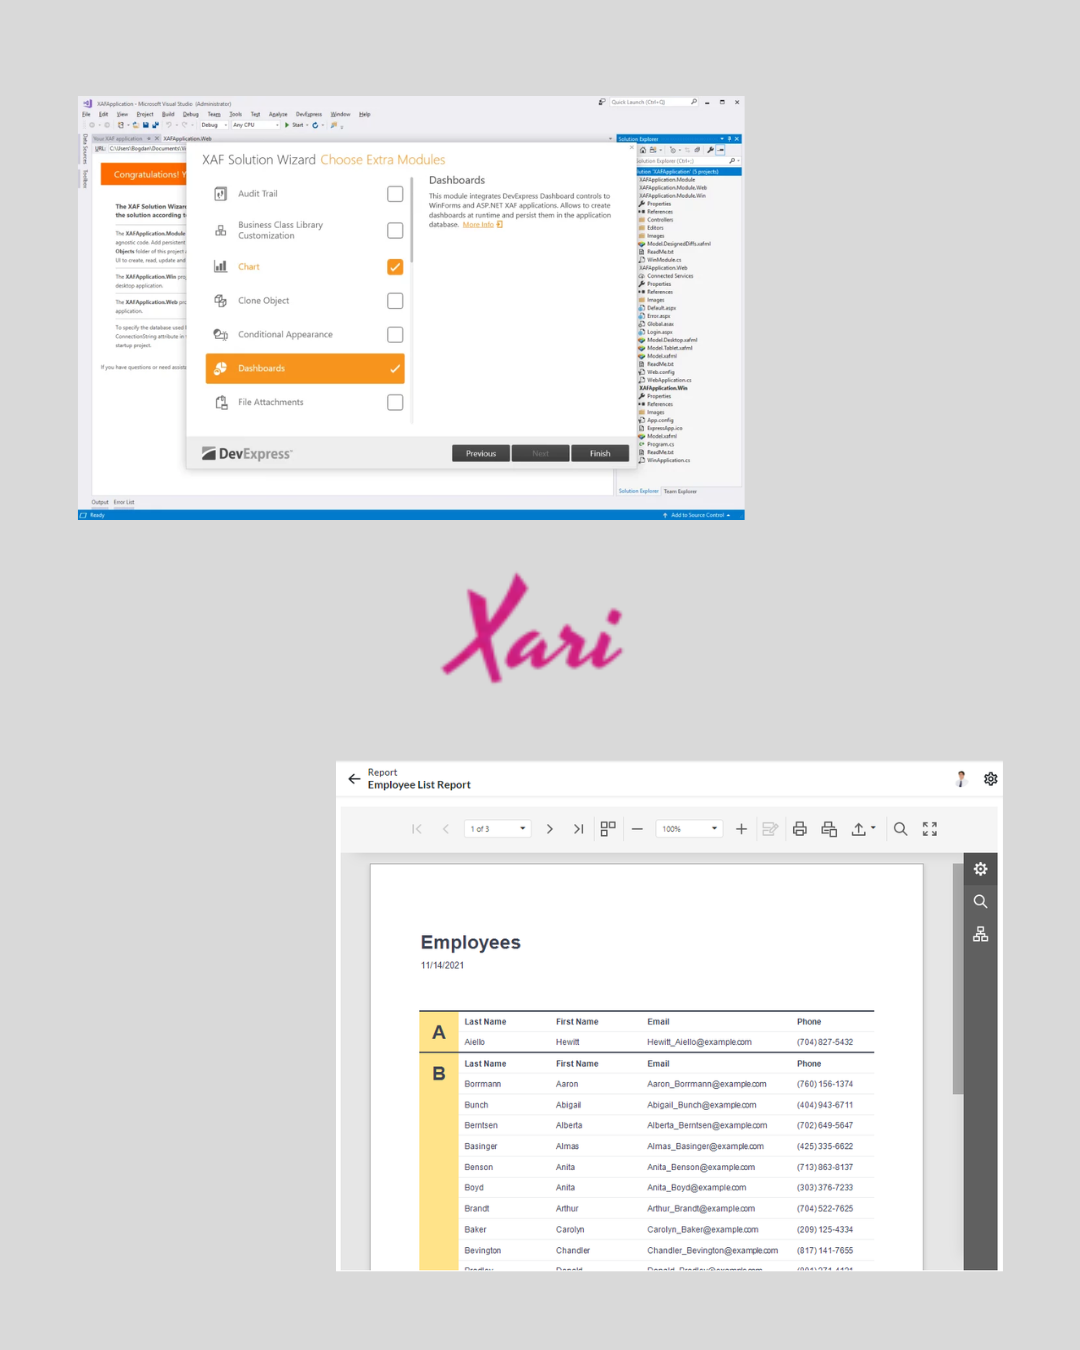Jump to last page of the report
The width and height of the screenshot is (1080, 1350).
(x=578, y=829)
